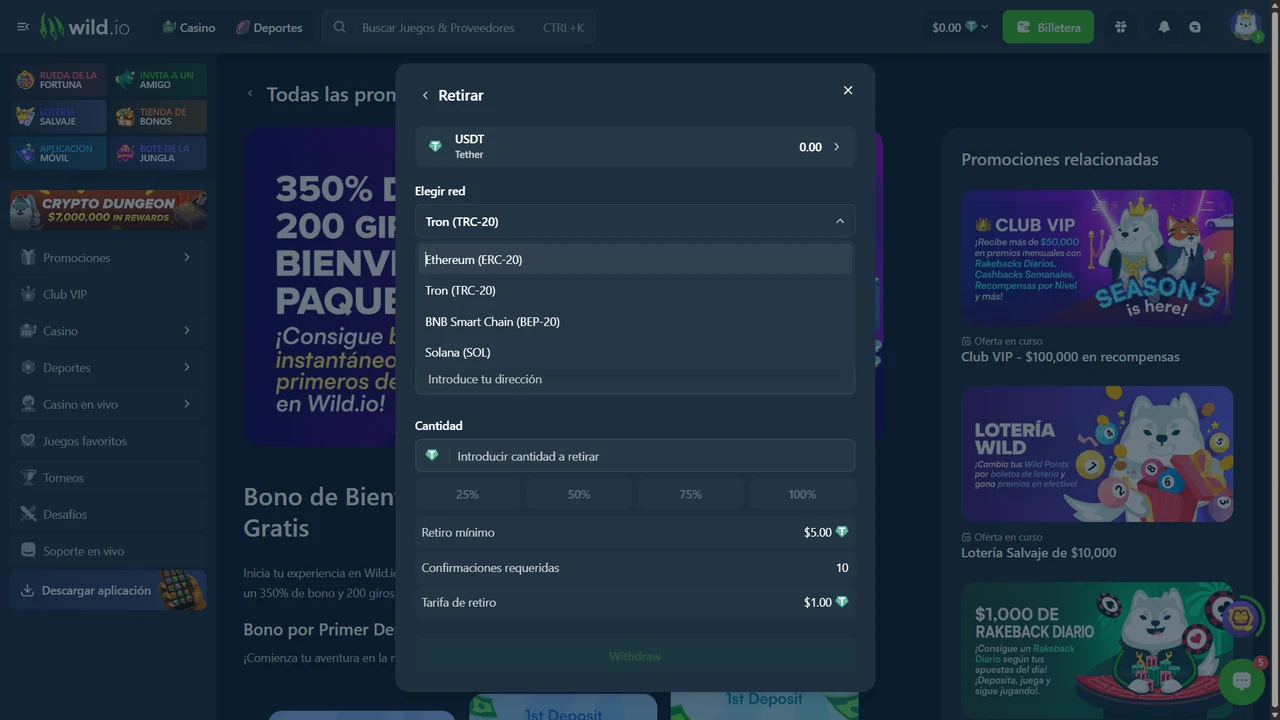
Task: Select Solana (SOL) network option
Action: [x=635, y=352]
